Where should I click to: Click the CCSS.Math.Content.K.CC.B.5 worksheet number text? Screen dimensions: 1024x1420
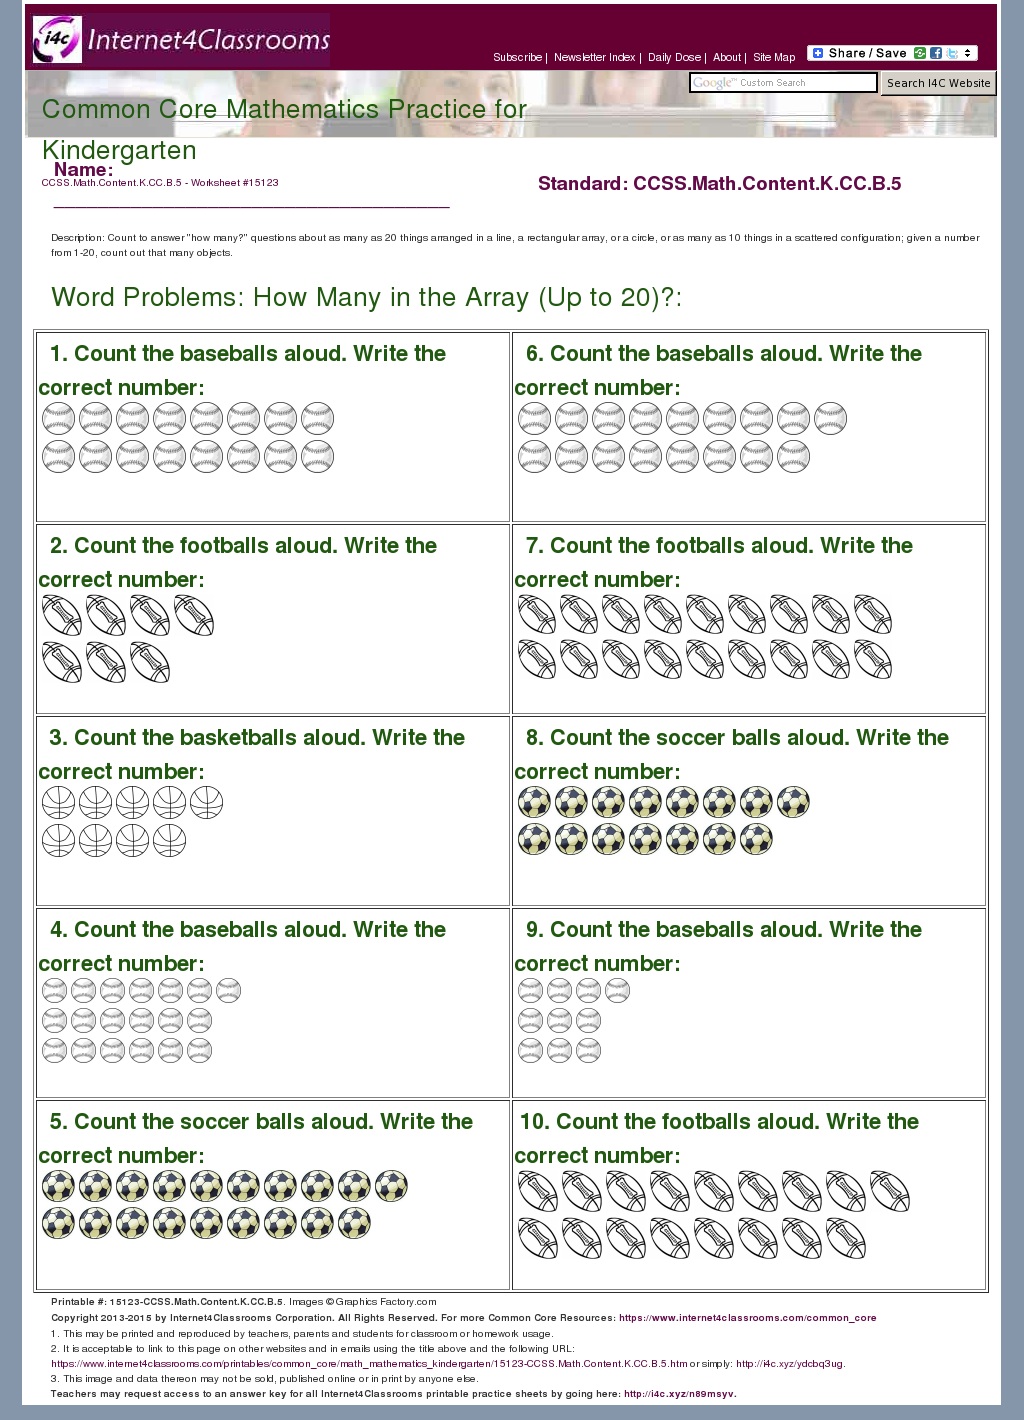[x=160, y=183]
